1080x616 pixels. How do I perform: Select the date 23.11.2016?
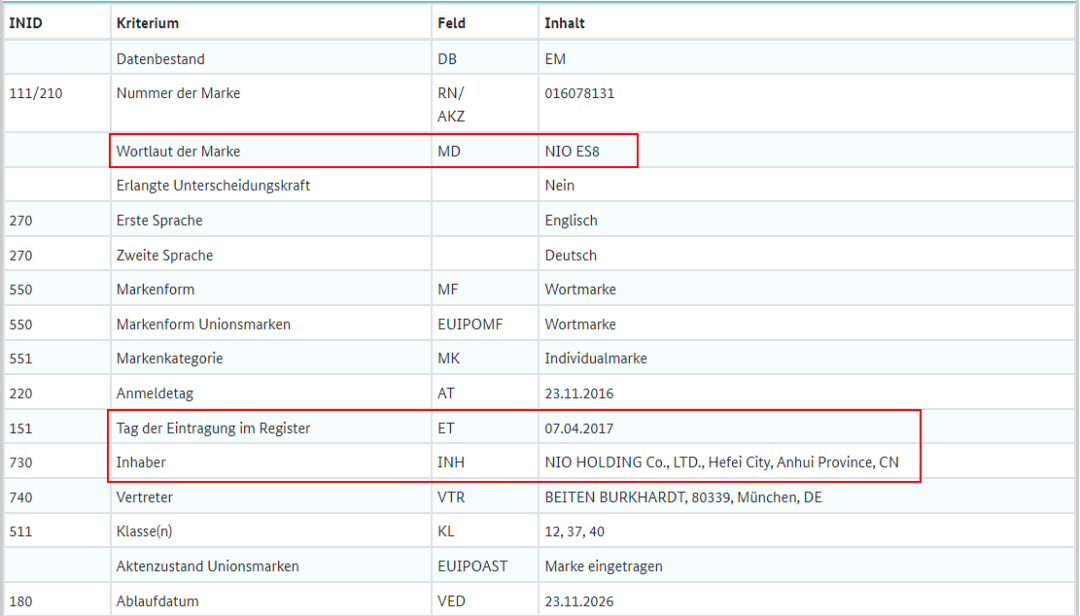pos(579,393)
